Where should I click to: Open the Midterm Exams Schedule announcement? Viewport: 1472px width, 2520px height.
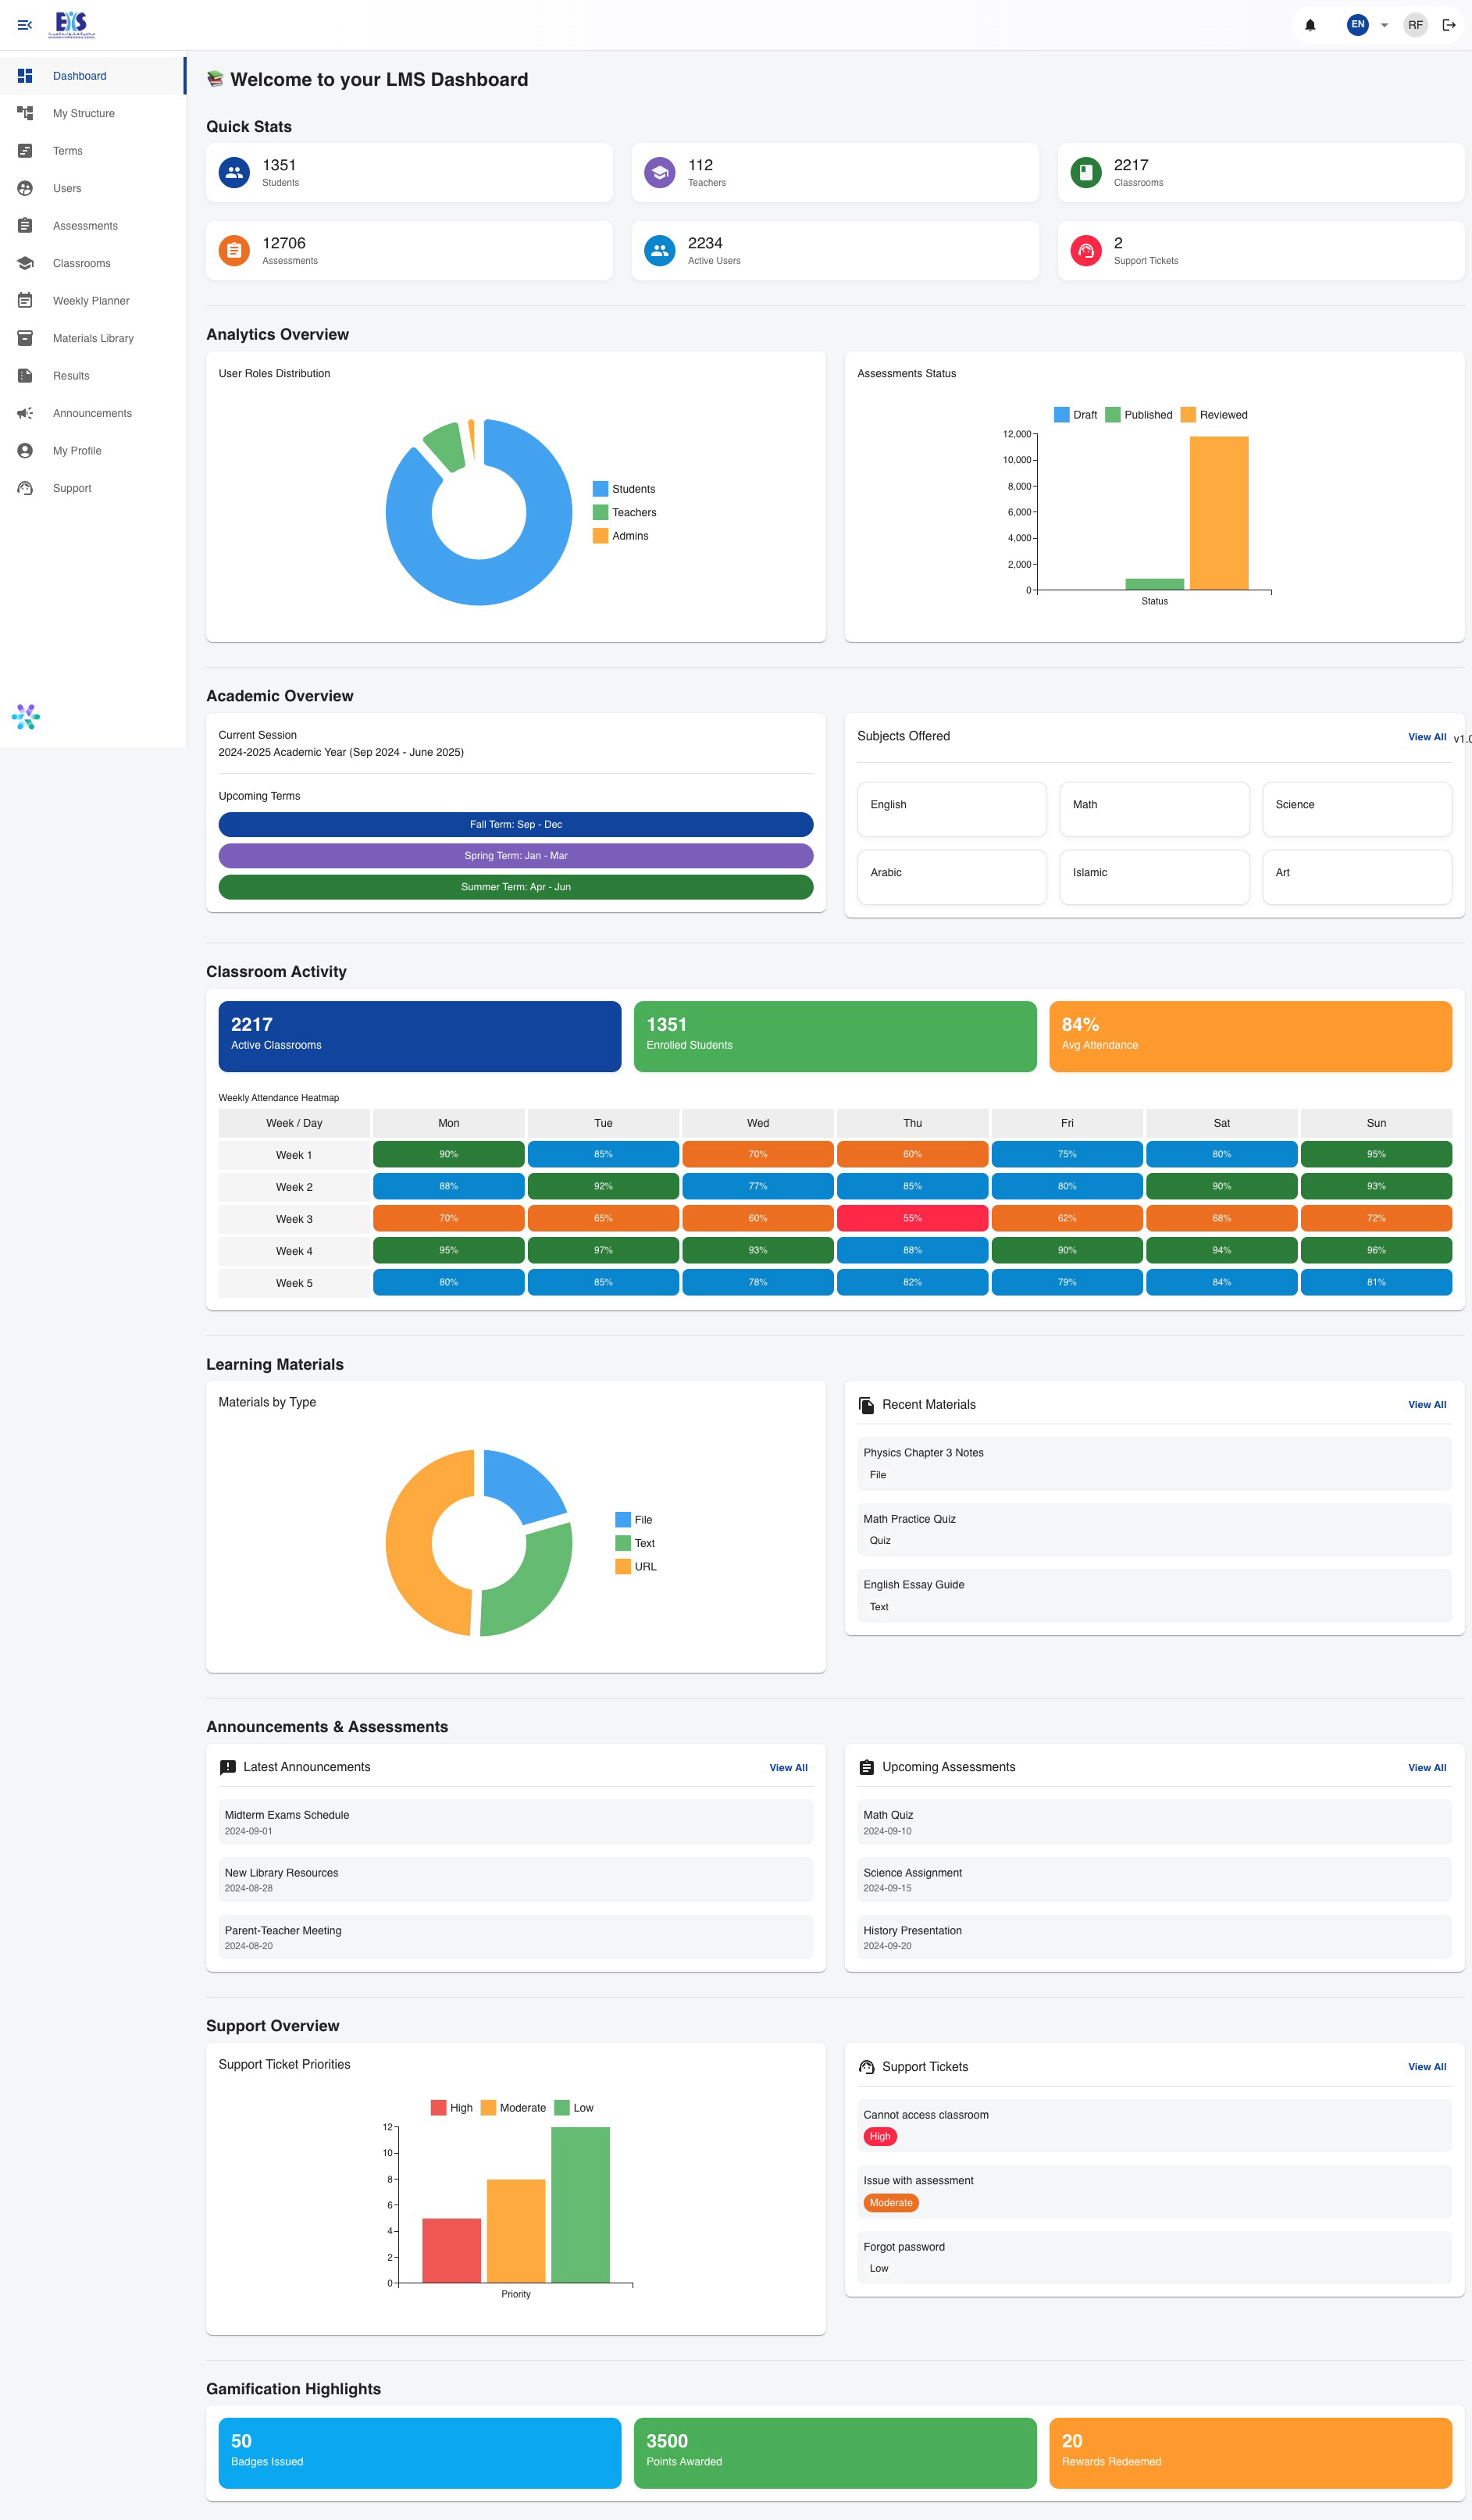[287, 1815]
